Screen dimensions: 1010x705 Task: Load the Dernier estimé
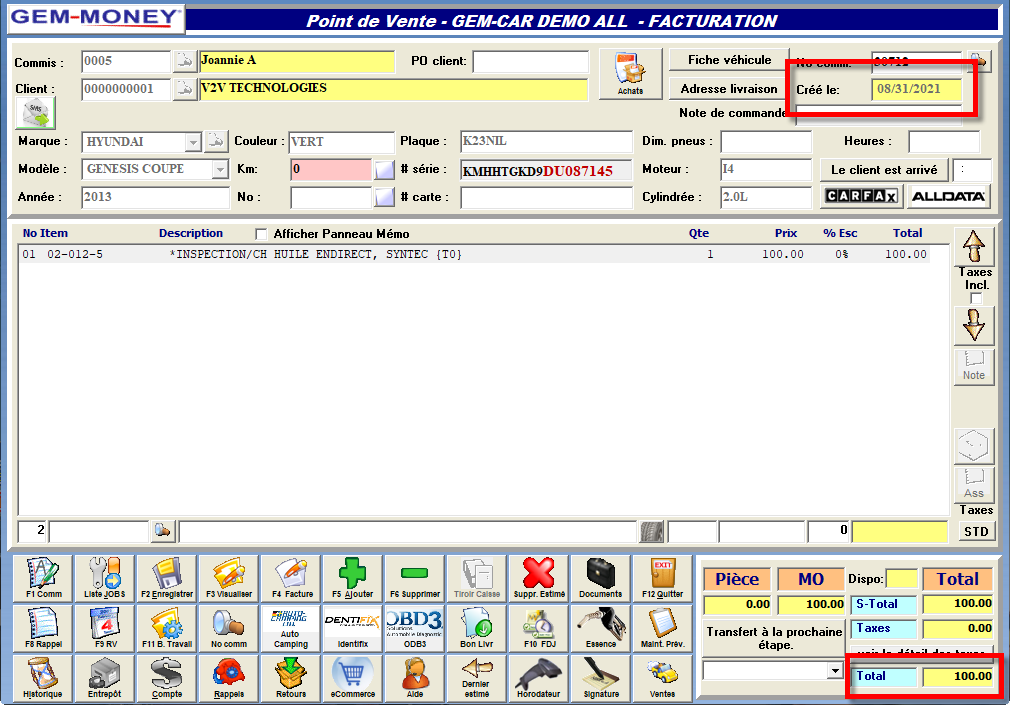(x=477, y=678)
